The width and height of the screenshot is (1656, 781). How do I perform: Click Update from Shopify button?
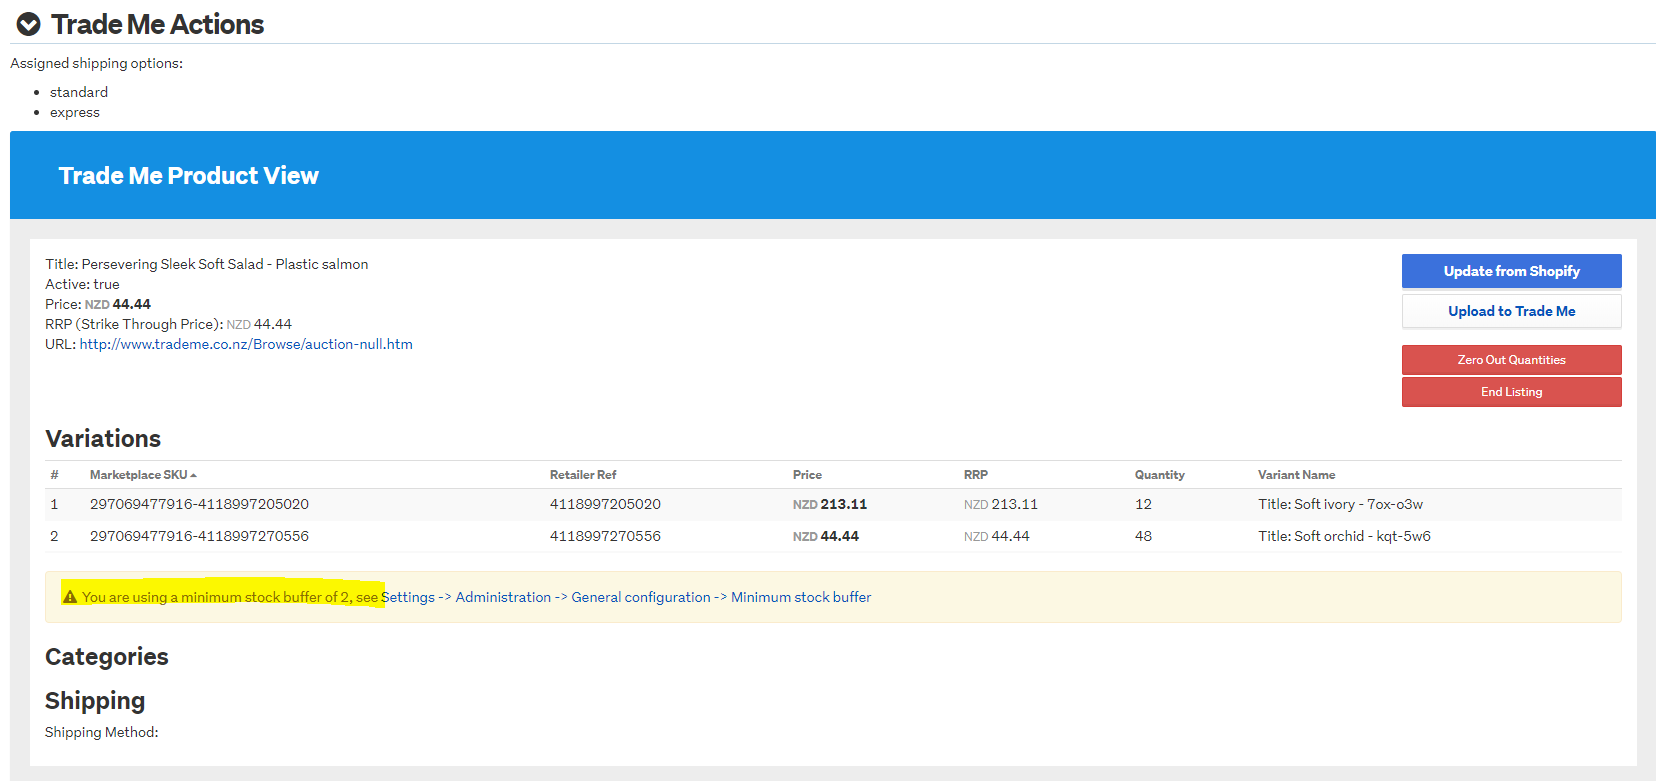(x=1511, y=271)
